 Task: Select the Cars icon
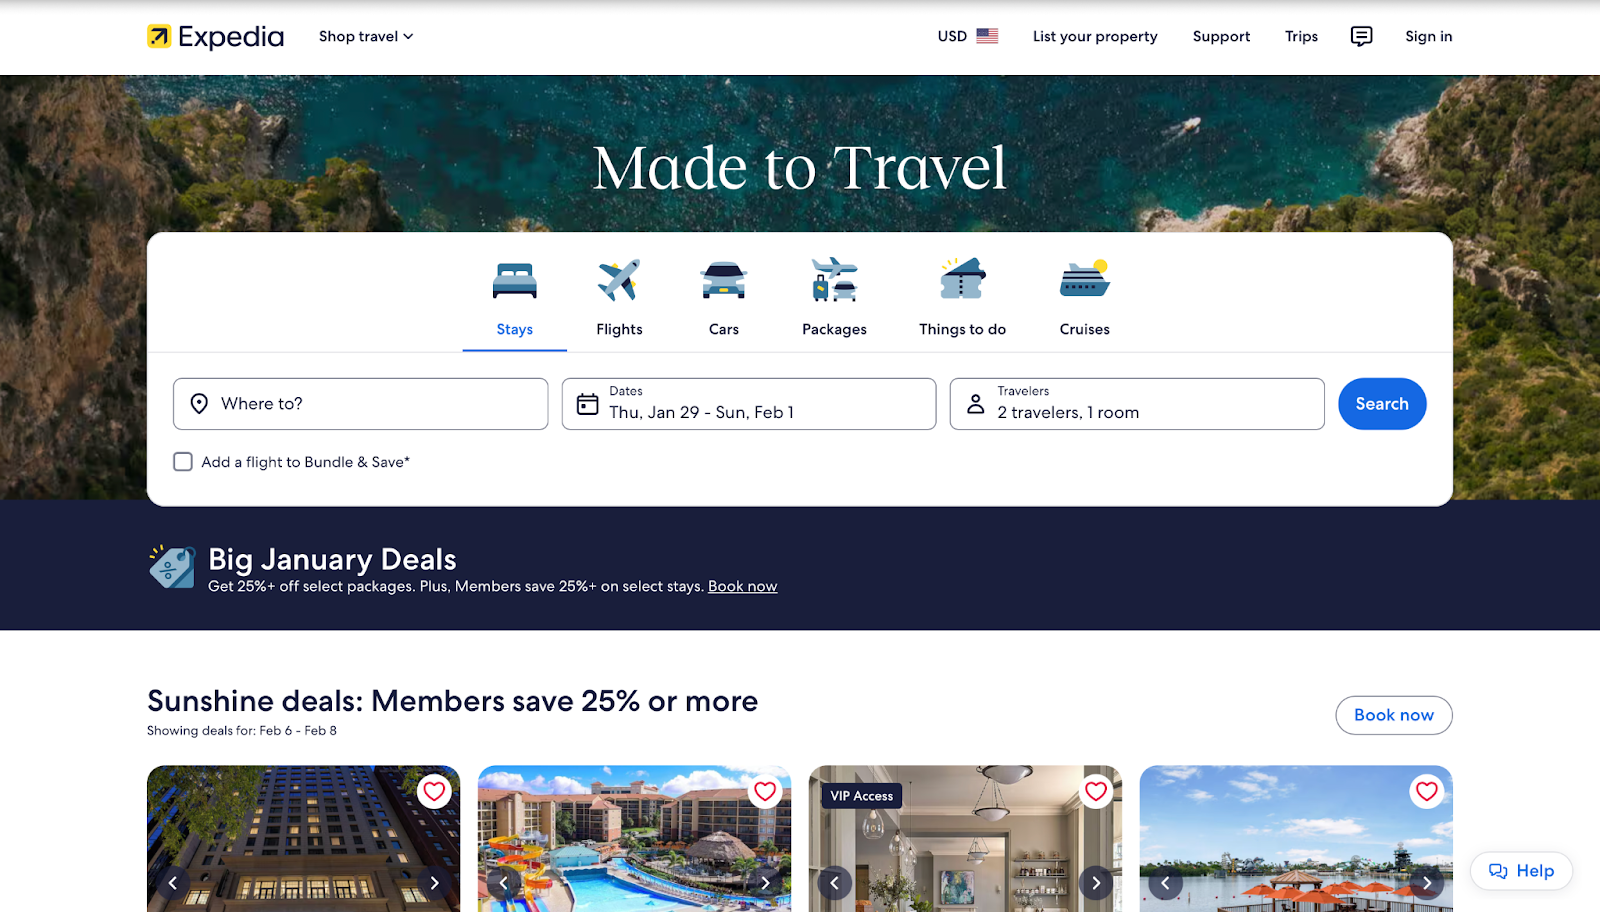click(724, 281)
